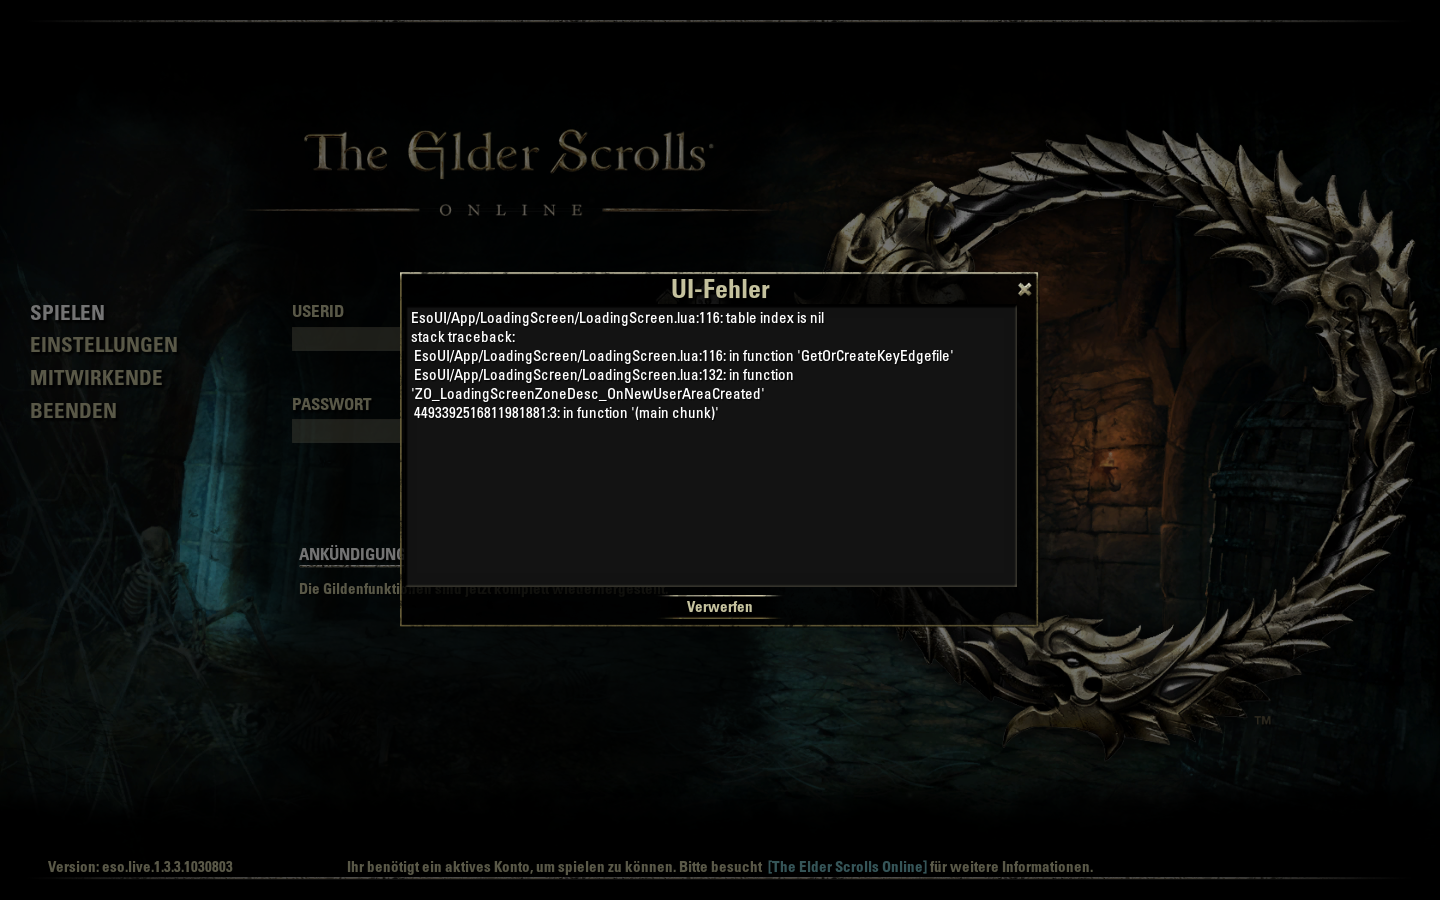Open EINSTELLUNGEN from the main menu
The height and width of the screenshot is (900, 1440).
pyautogui.click(x=104, y=345)
